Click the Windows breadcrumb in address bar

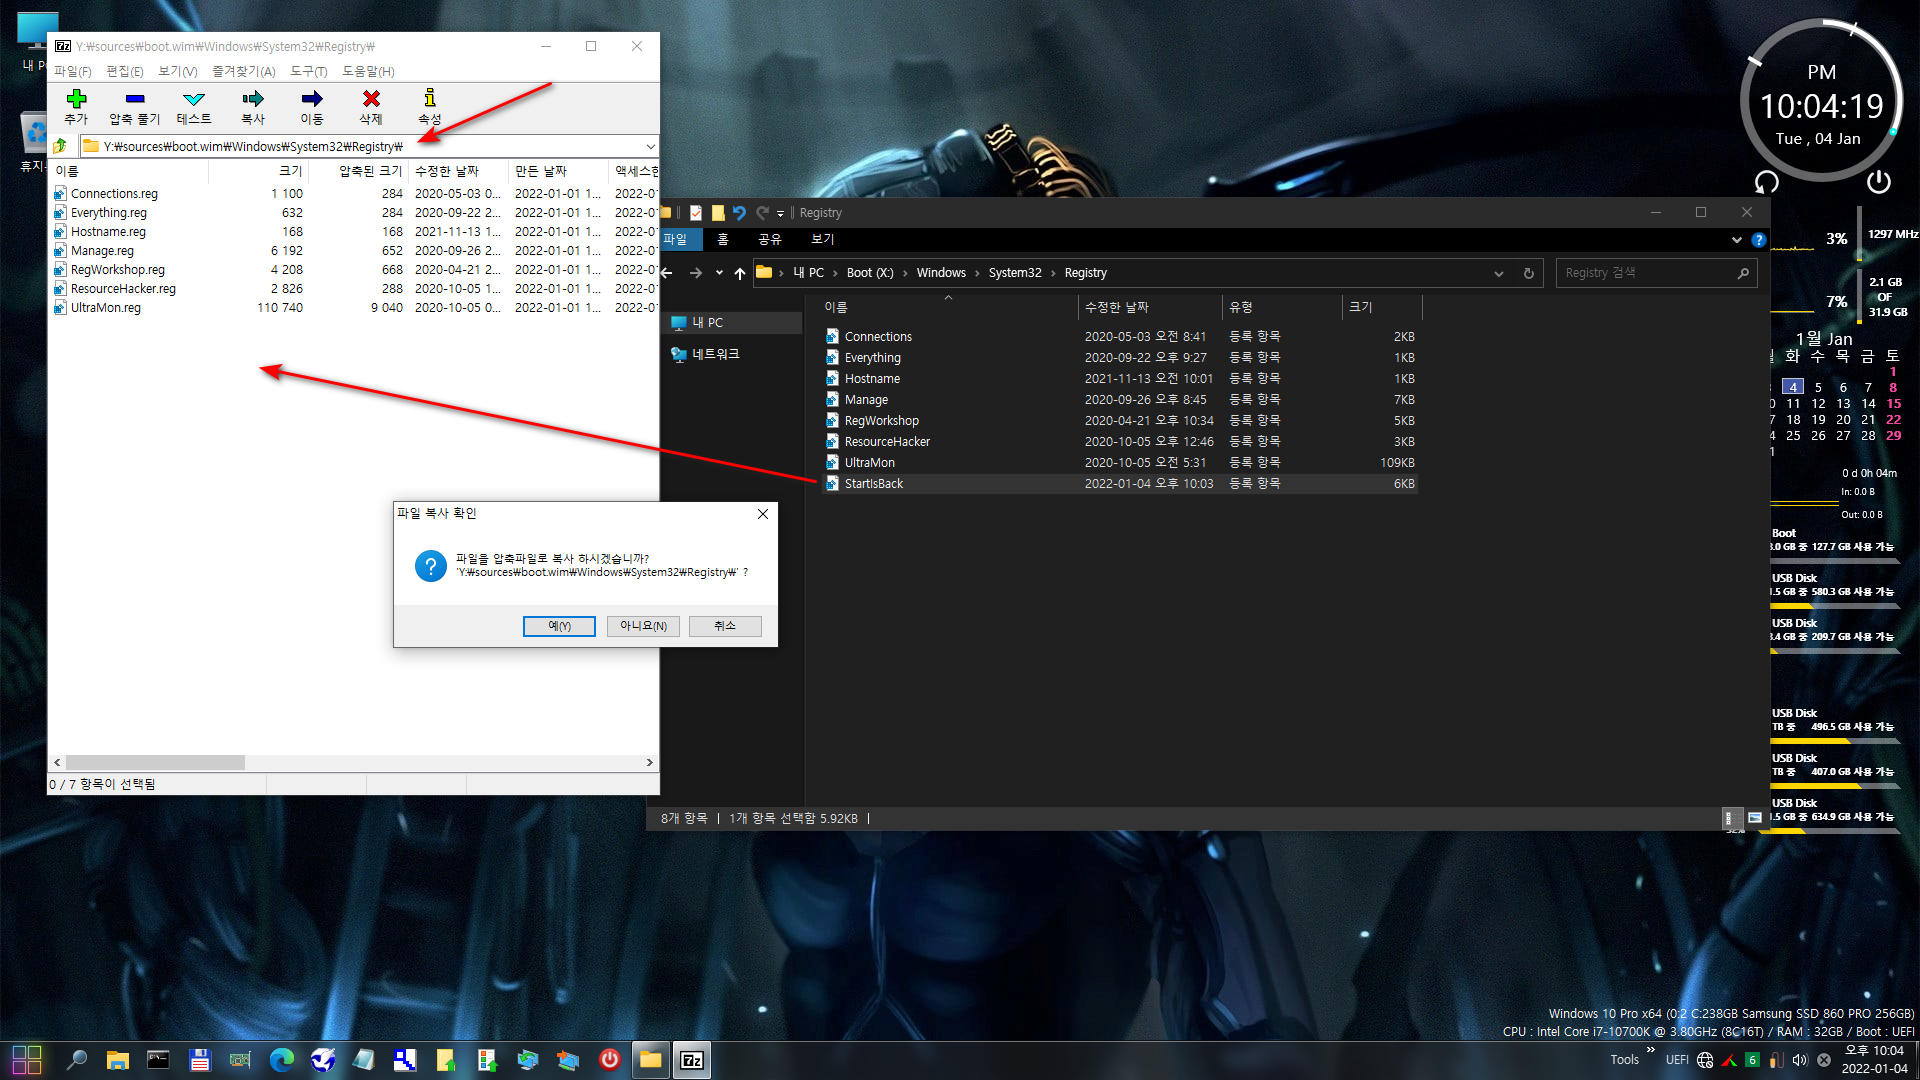[x=941, y=273]
